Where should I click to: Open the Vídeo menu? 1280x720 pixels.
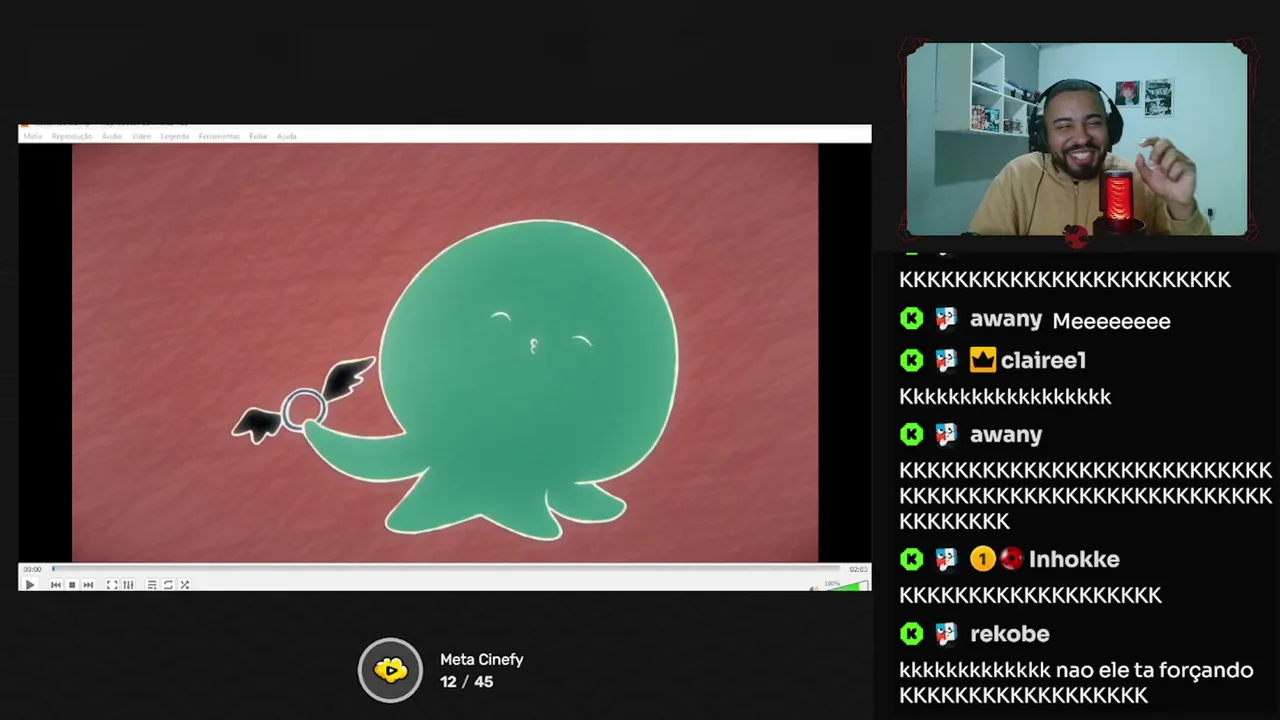[x=142, y=136]
